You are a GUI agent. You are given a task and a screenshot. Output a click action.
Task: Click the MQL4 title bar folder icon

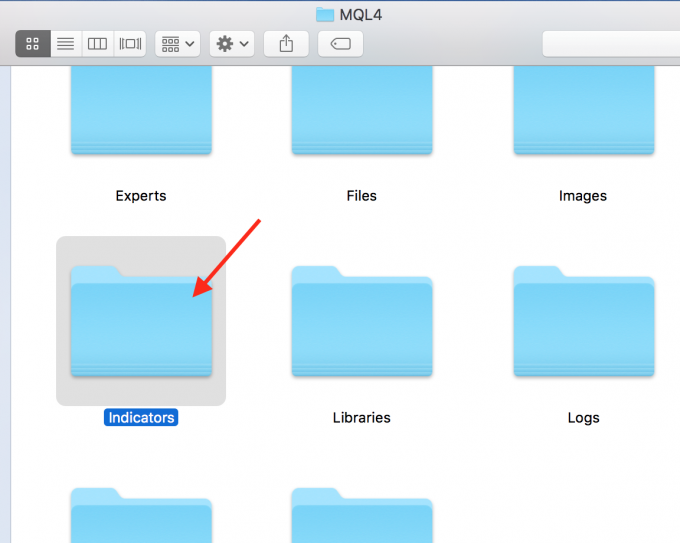324,14
